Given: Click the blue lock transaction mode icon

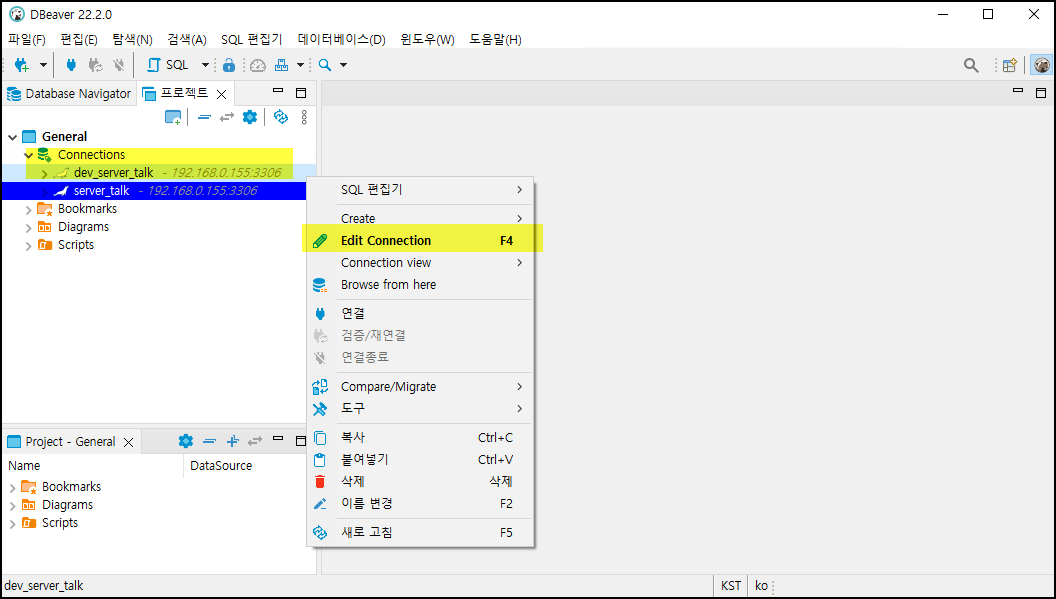Looking at the screenshot, I should click(x=229, y=65).
